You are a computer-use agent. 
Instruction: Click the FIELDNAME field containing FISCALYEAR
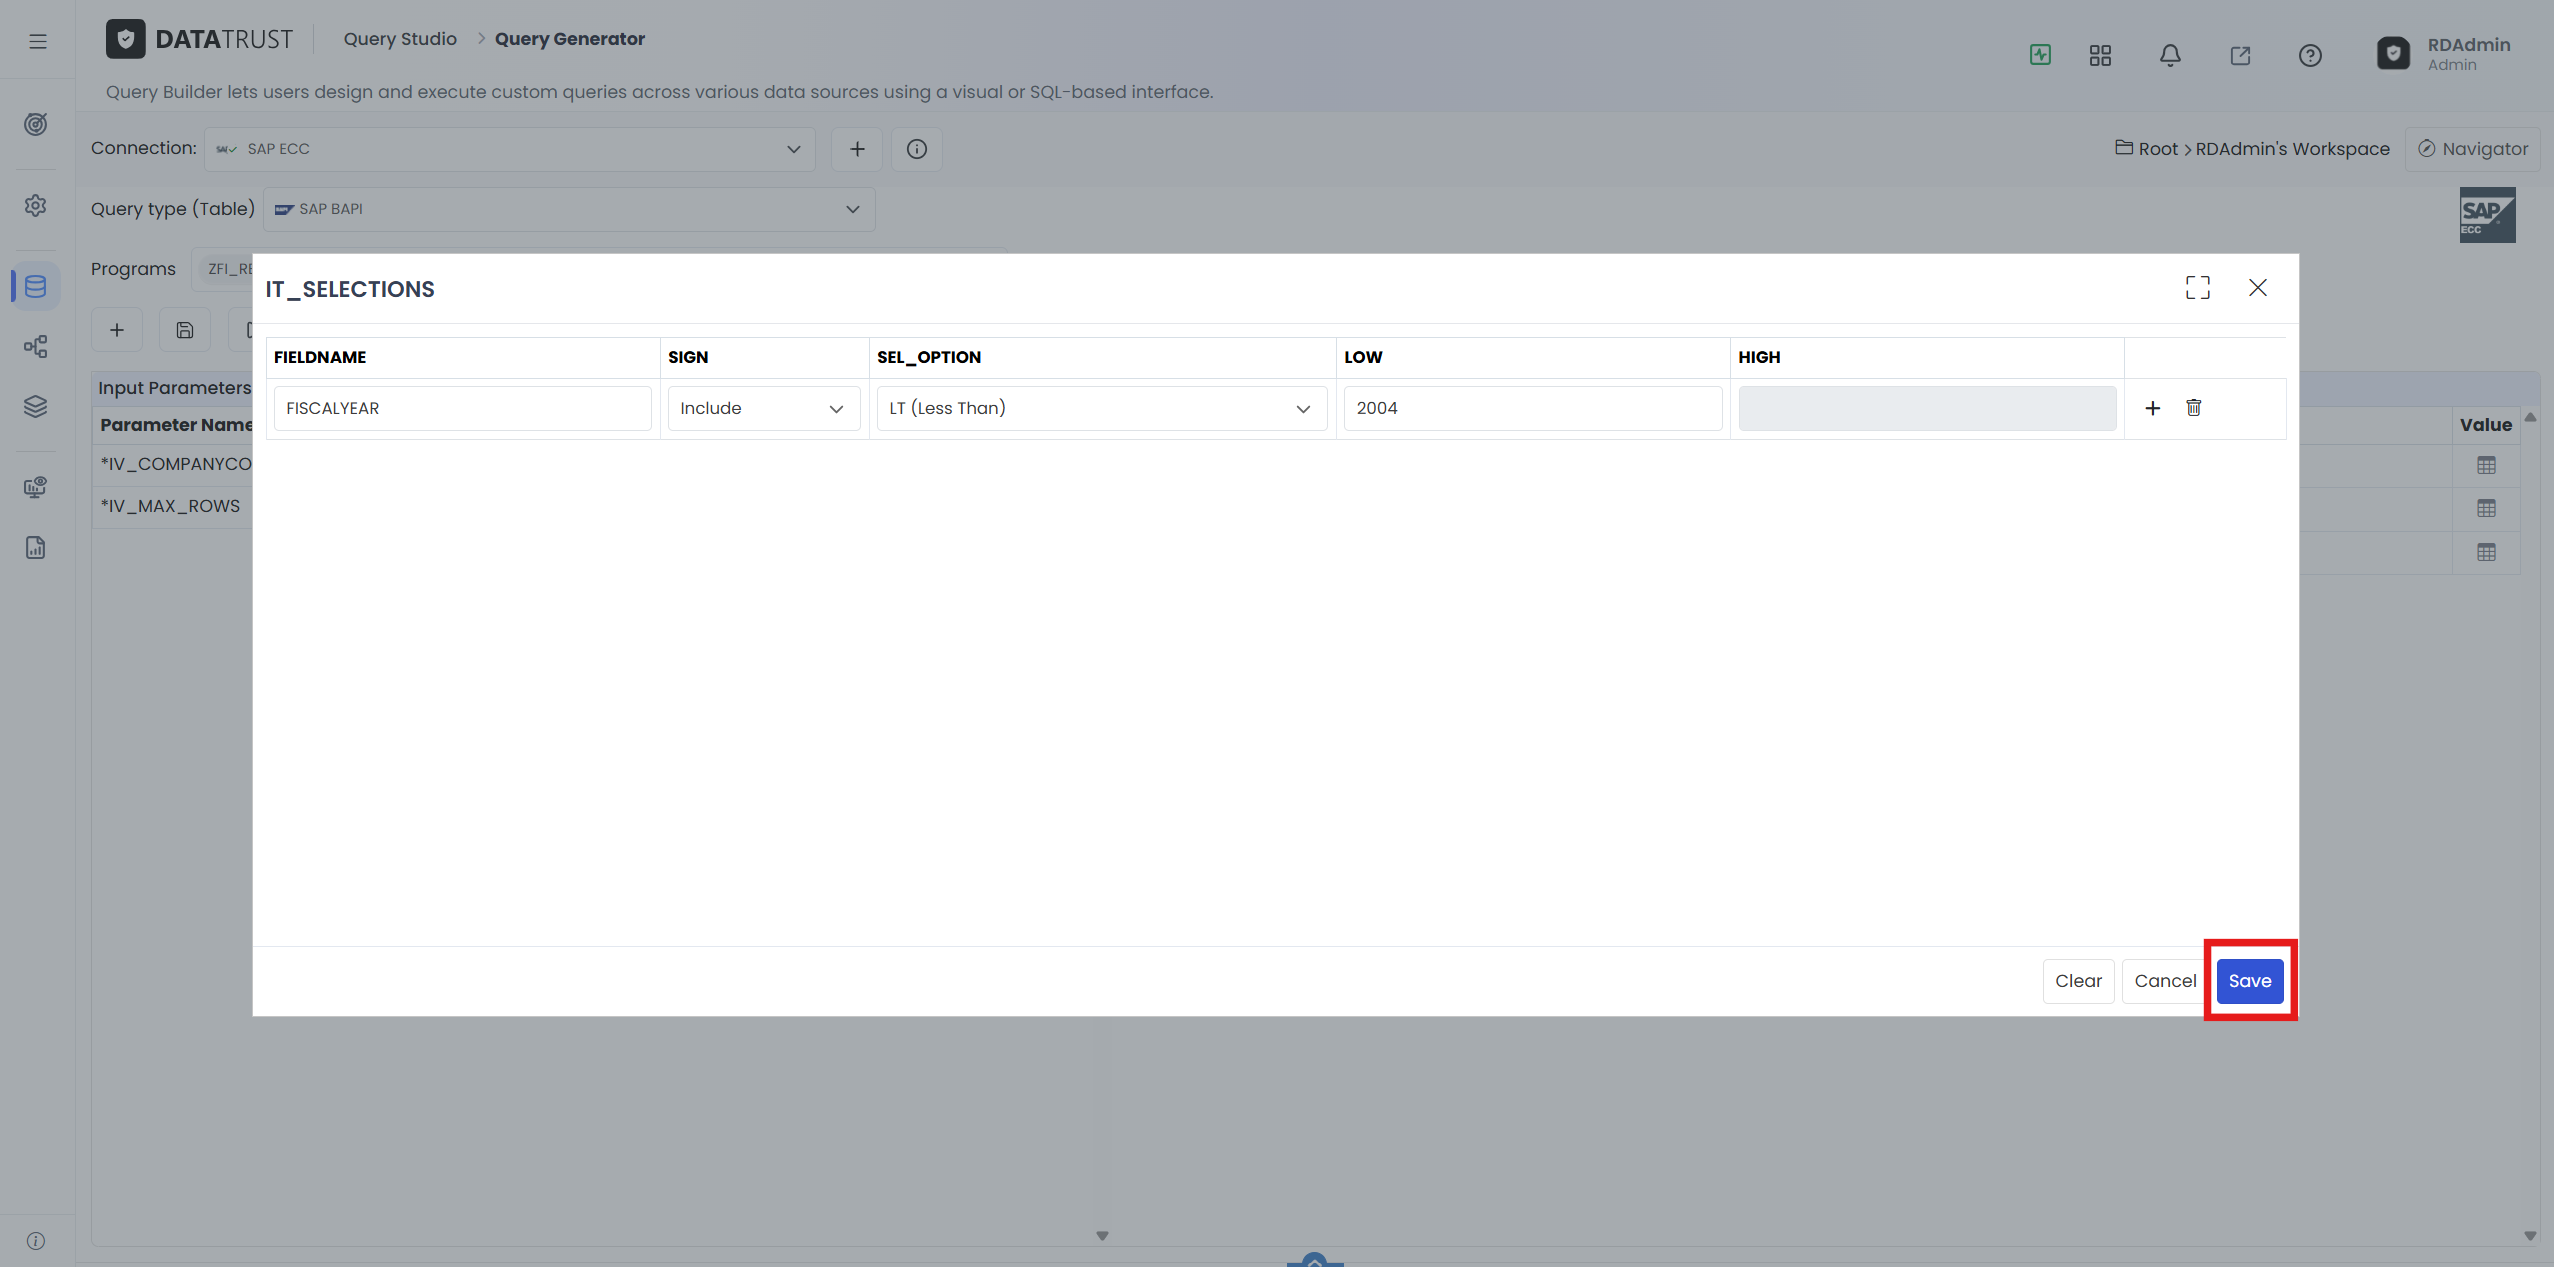coord(463,408)
